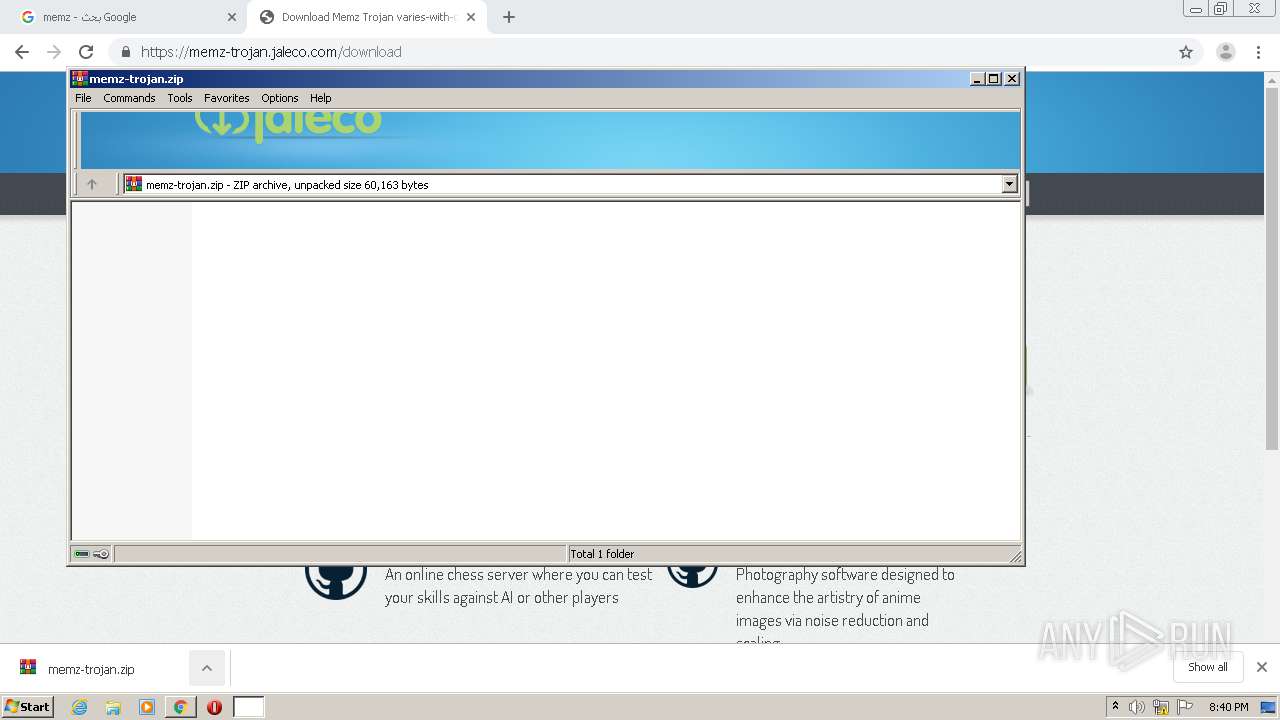Click the Show desktop button
The image size is (1280, 720).
tap(1268, 707)
